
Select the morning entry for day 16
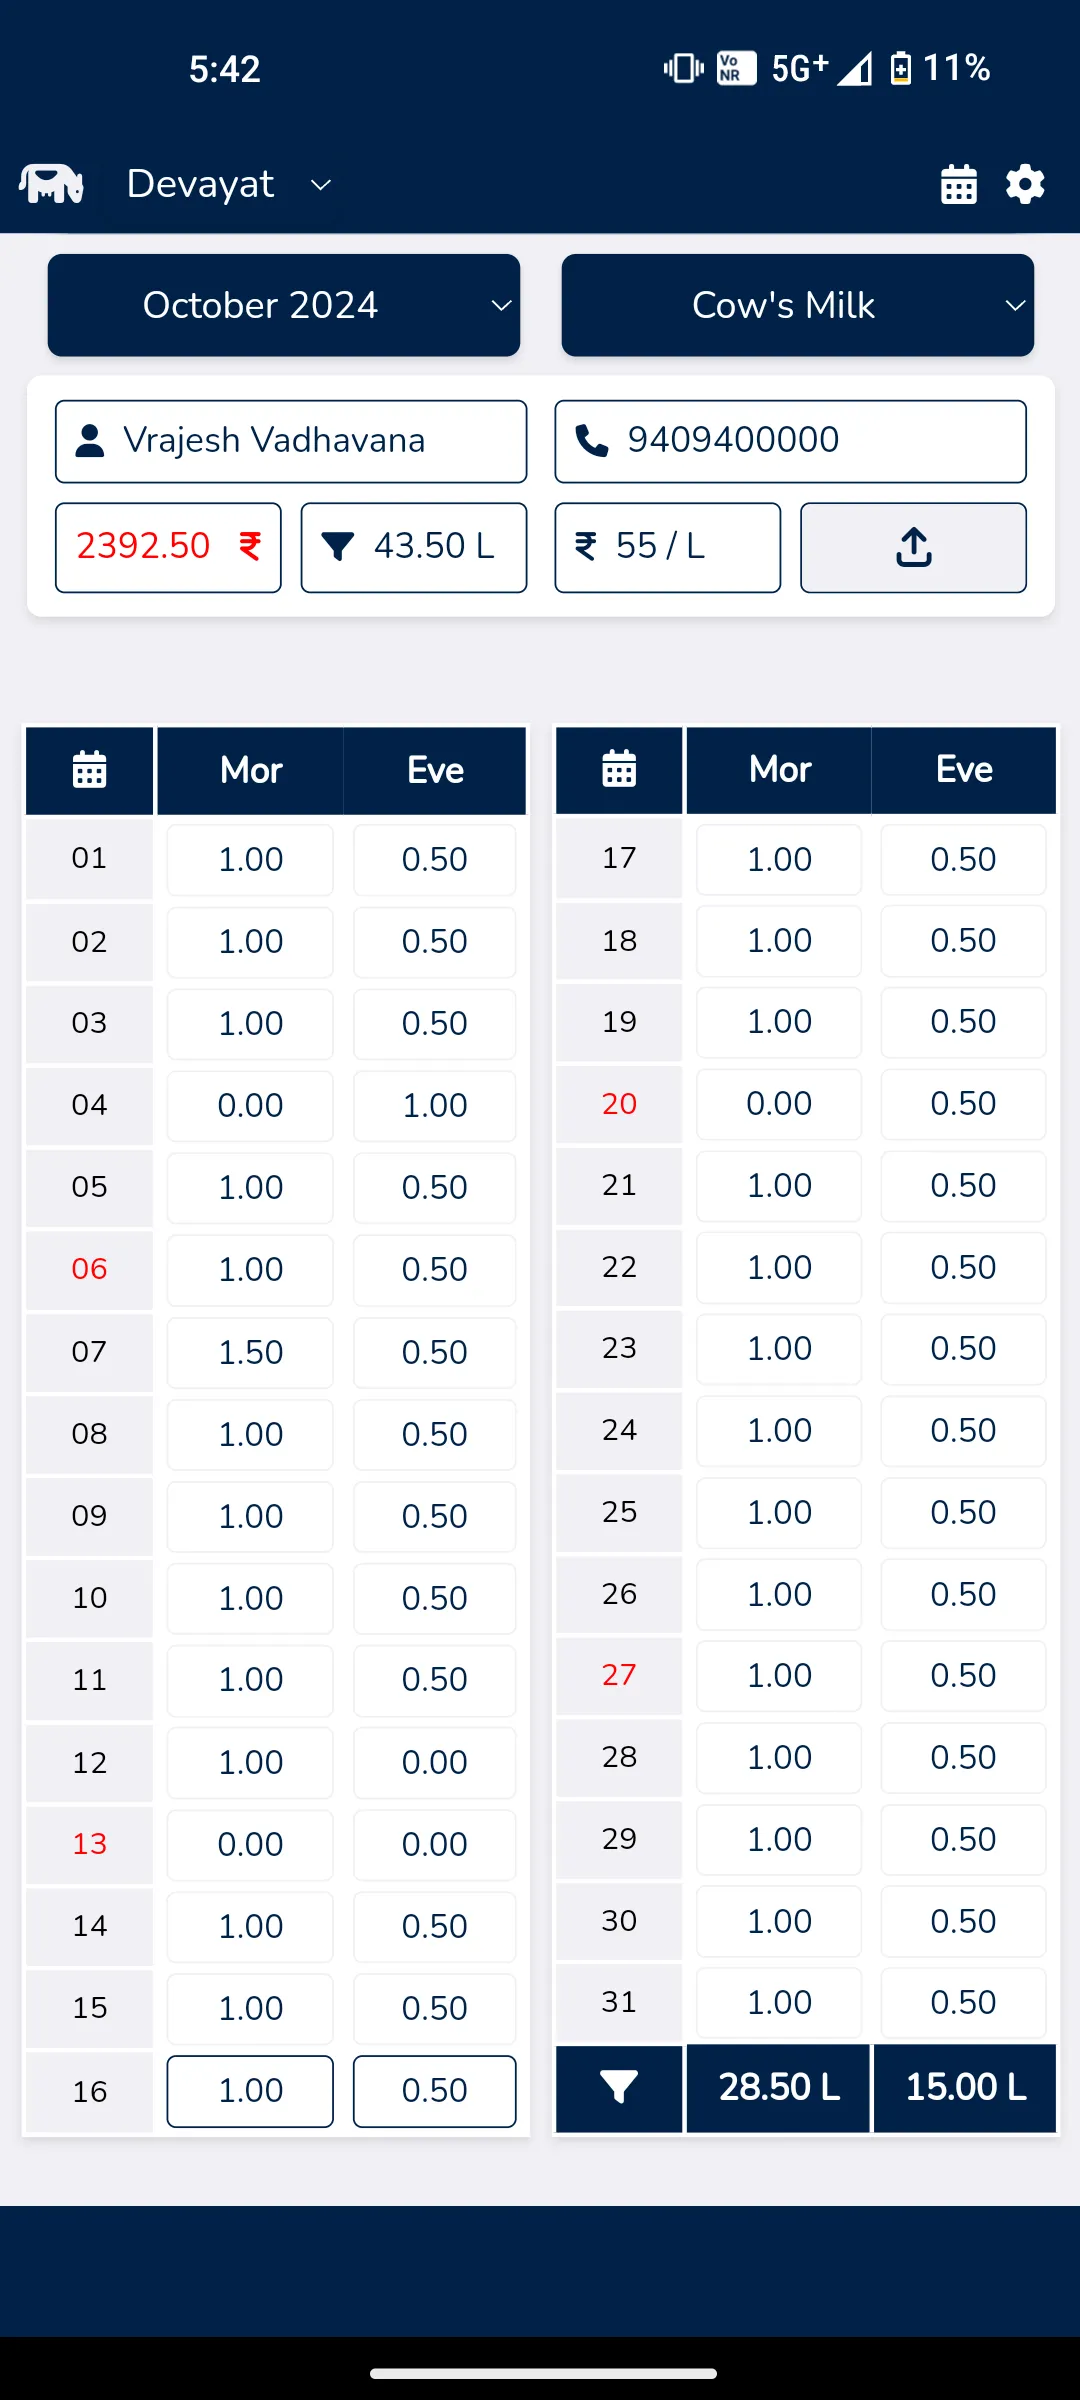(250, 2091)
